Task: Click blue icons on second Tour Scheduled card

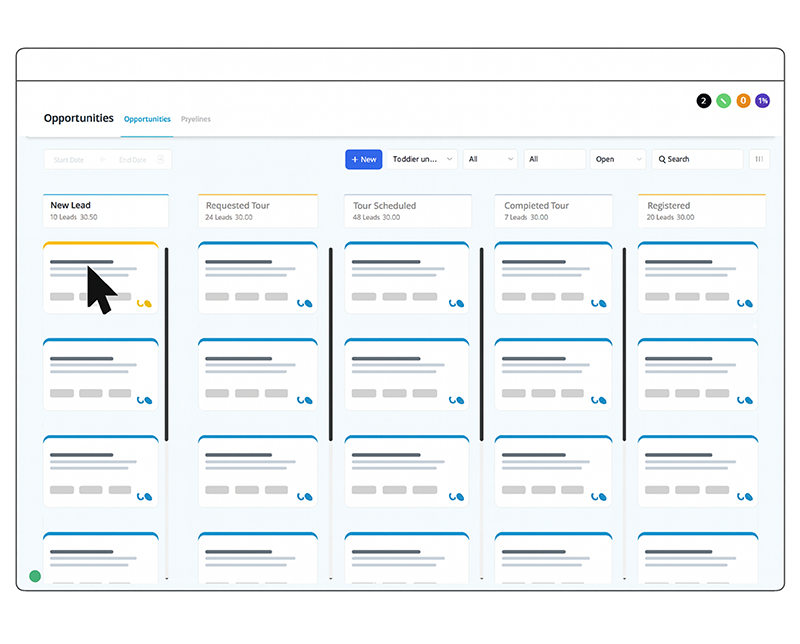Action: [456, 401]
